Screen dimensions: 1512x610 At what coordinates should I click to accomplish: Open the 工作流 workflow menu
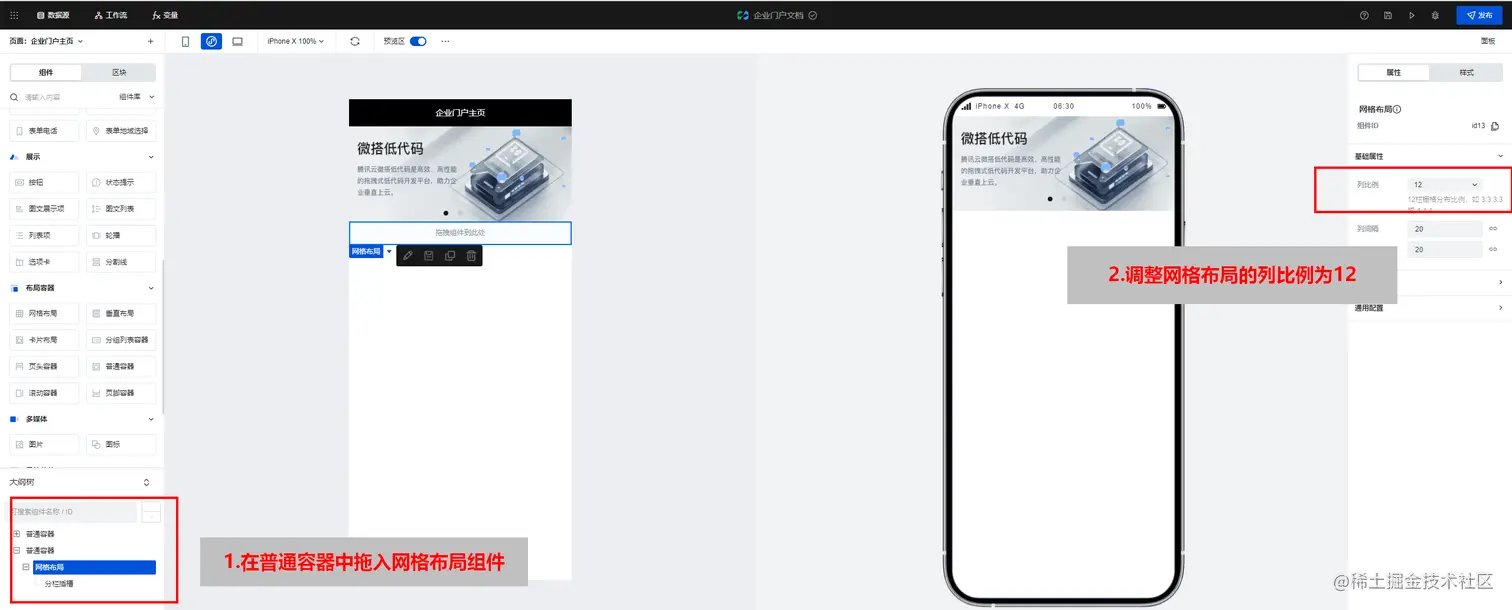[x=111, y=15]
